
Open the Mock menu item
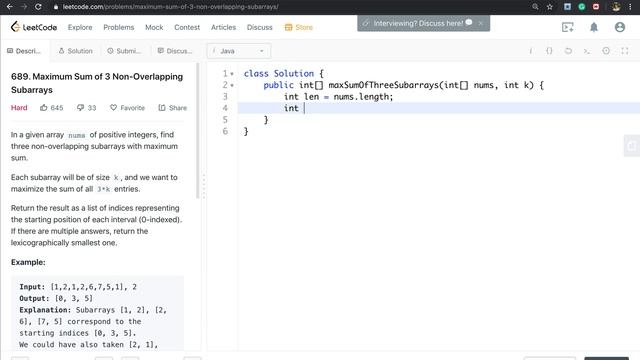[x=154, y=27]
